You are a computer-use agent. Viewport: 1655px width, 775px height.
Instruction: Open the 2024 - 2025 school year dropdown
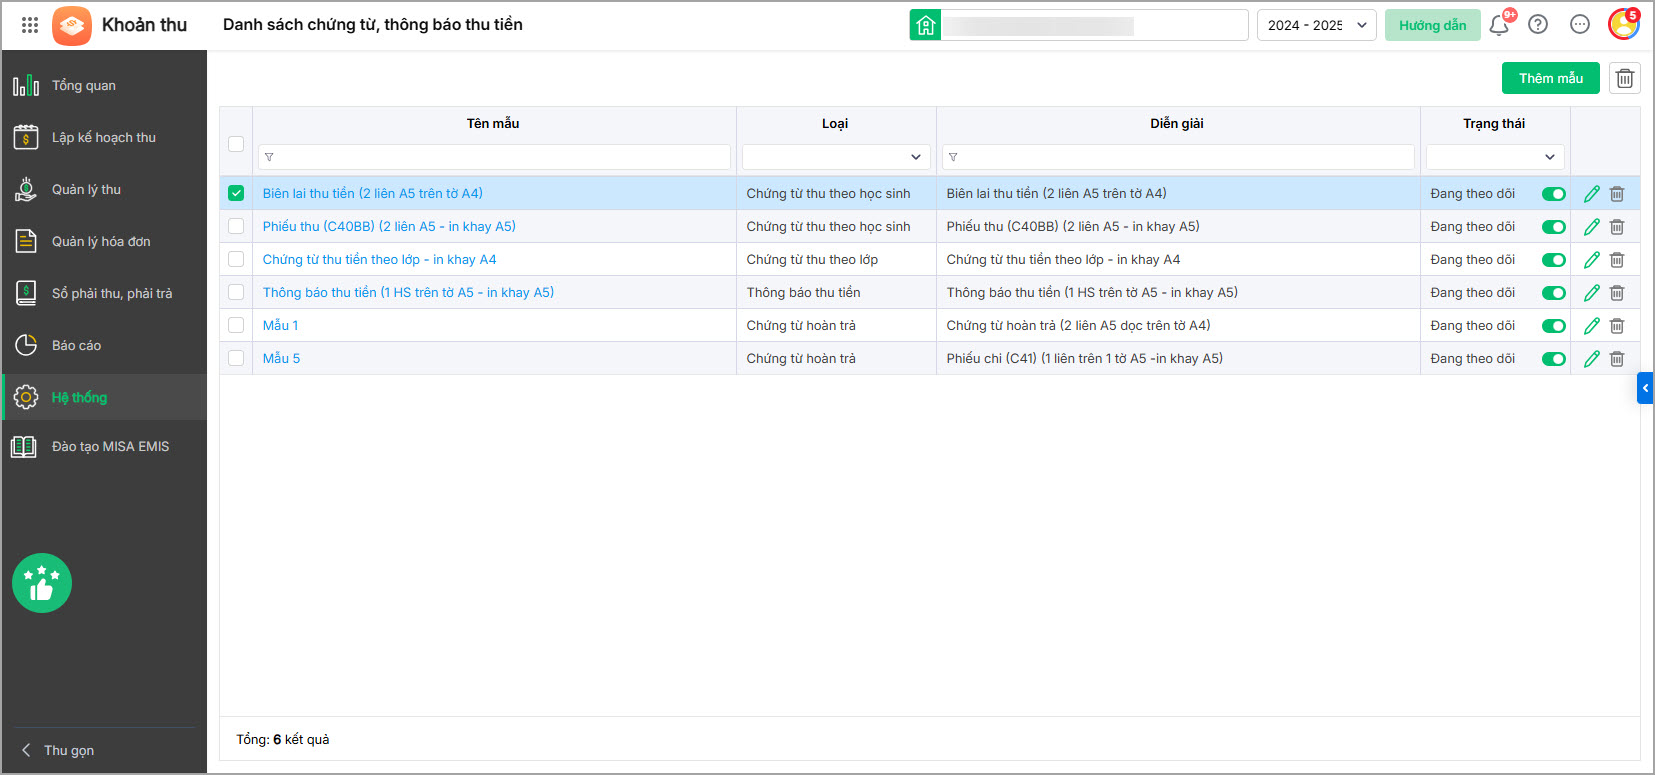1317,25
